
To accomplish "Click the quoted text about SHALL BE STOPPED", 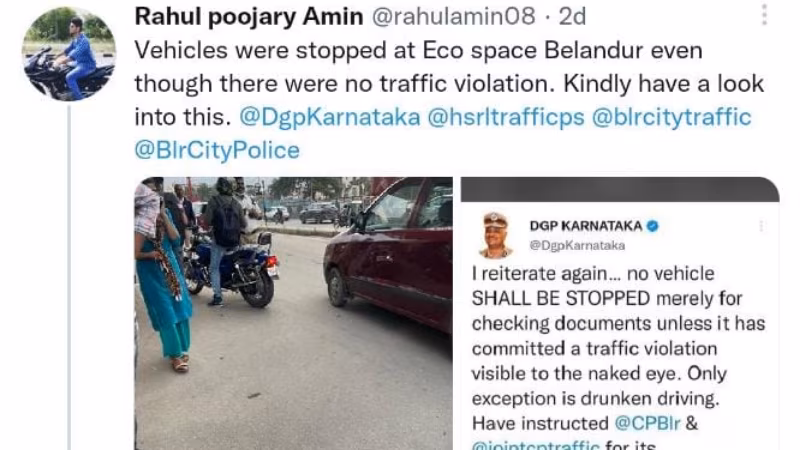I will click(x=618, y=348).
